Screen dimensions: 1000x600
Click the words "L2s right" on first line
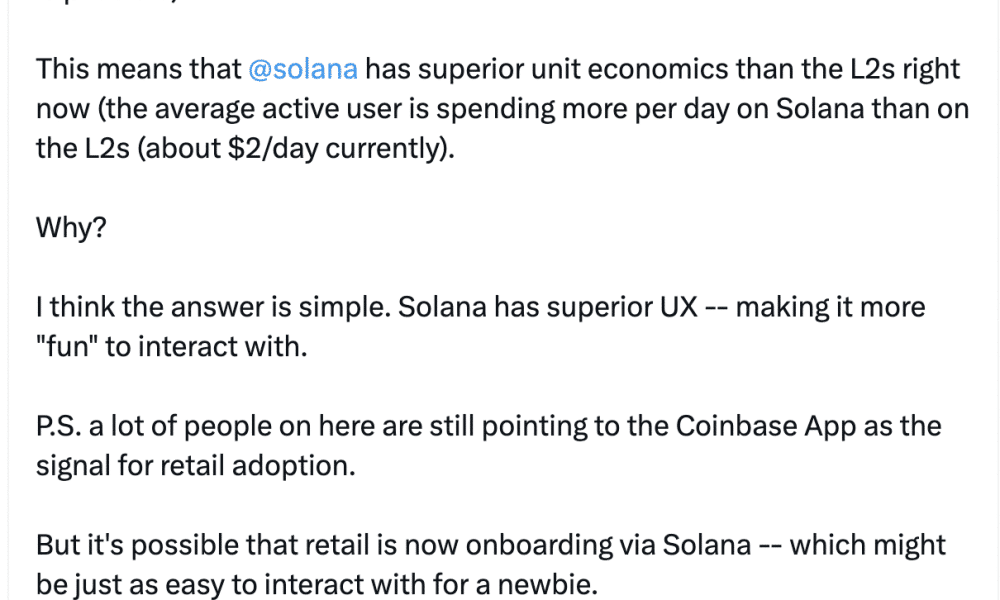[905, 69]
